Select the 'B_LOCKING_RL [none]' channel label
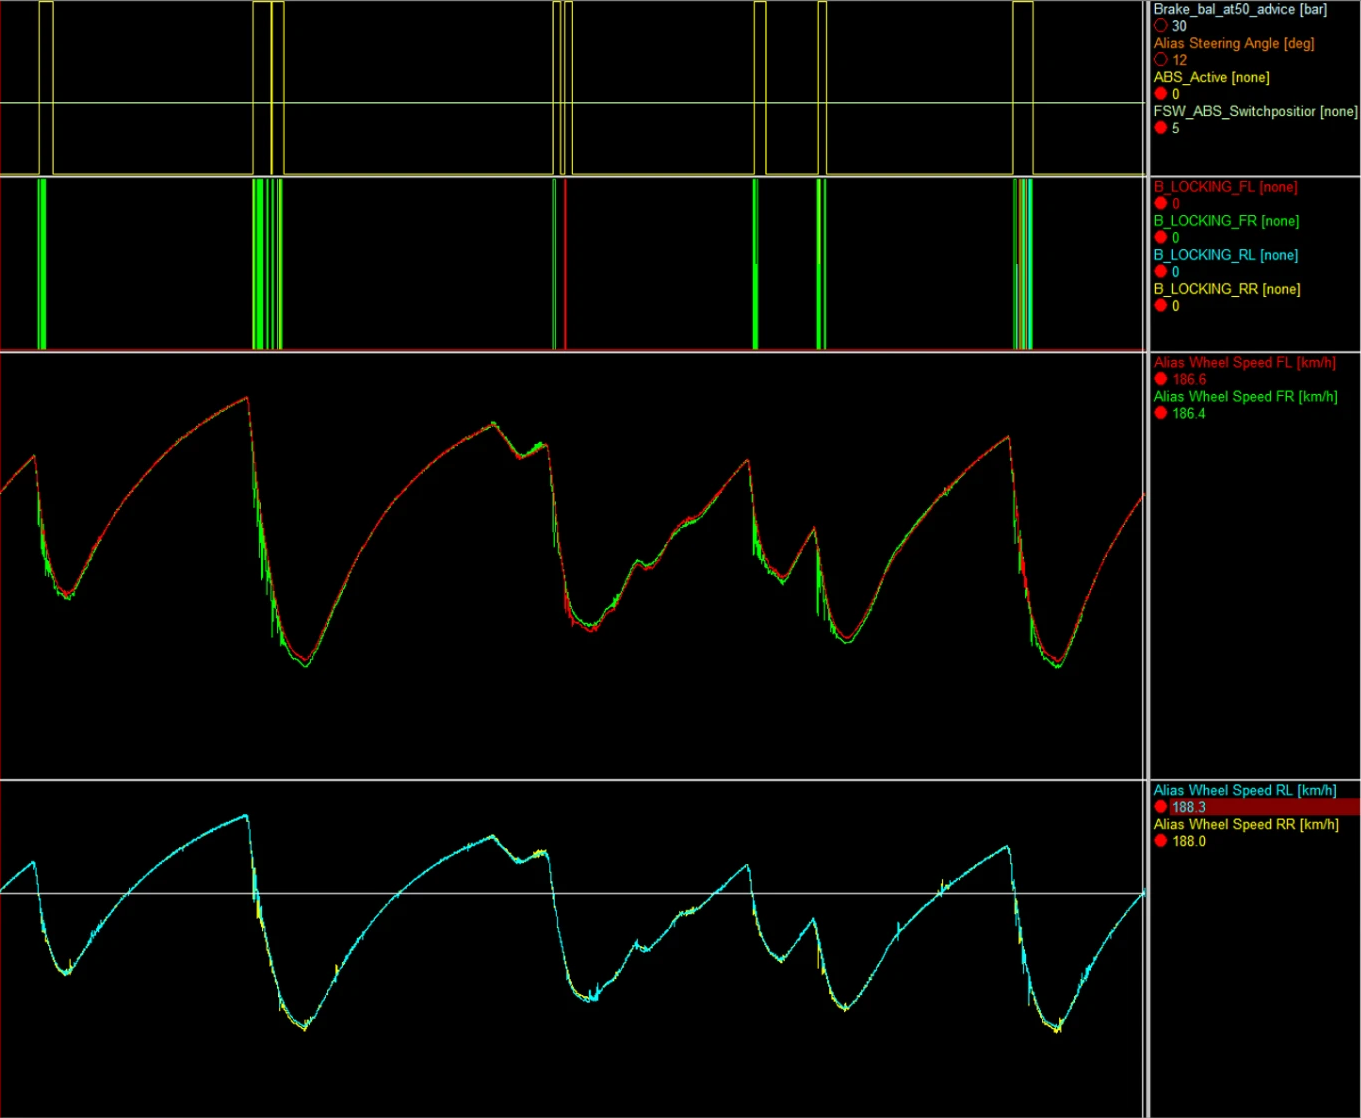Image resolution: width=1361 pixels, height=1118 pixels. click(x=1225, y=255)
